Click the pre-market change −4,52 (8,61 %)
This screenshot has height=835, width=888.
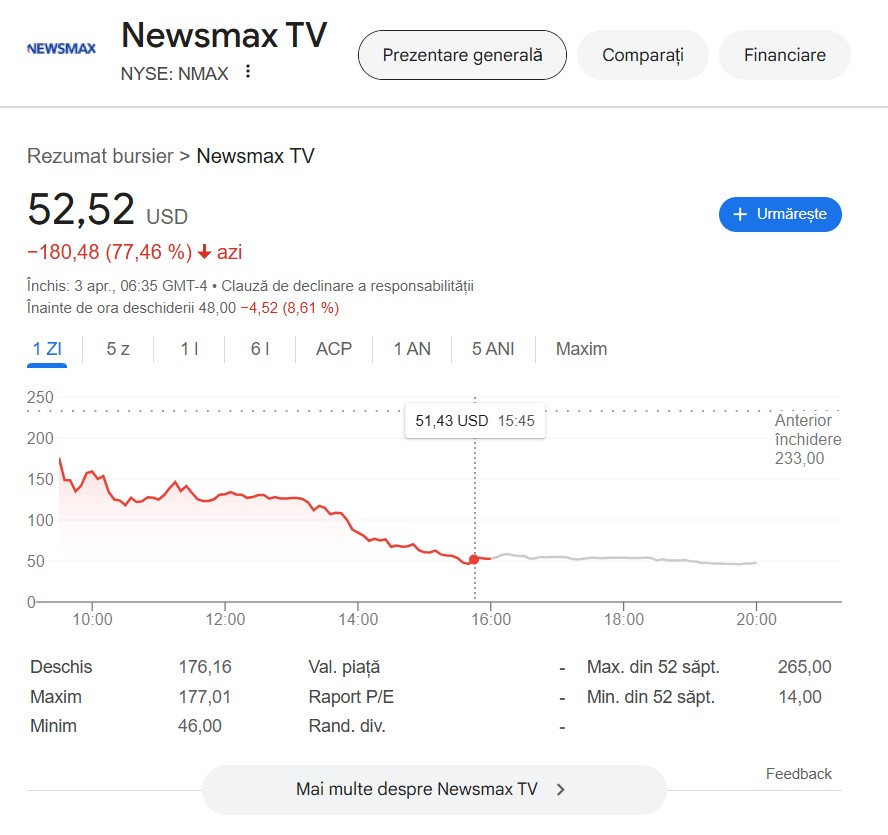pyautogui.click(x=289, y=308)
